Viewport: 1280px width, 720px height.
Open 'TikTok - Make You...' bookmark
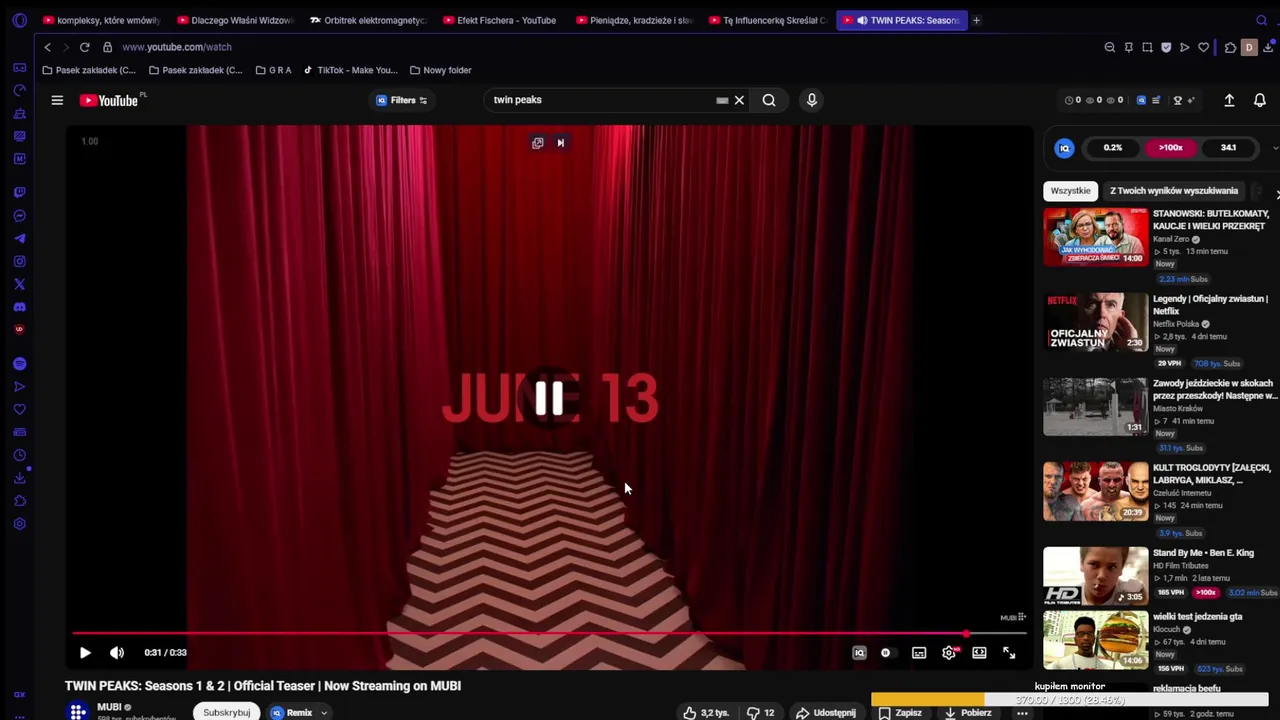click(351, 70)
